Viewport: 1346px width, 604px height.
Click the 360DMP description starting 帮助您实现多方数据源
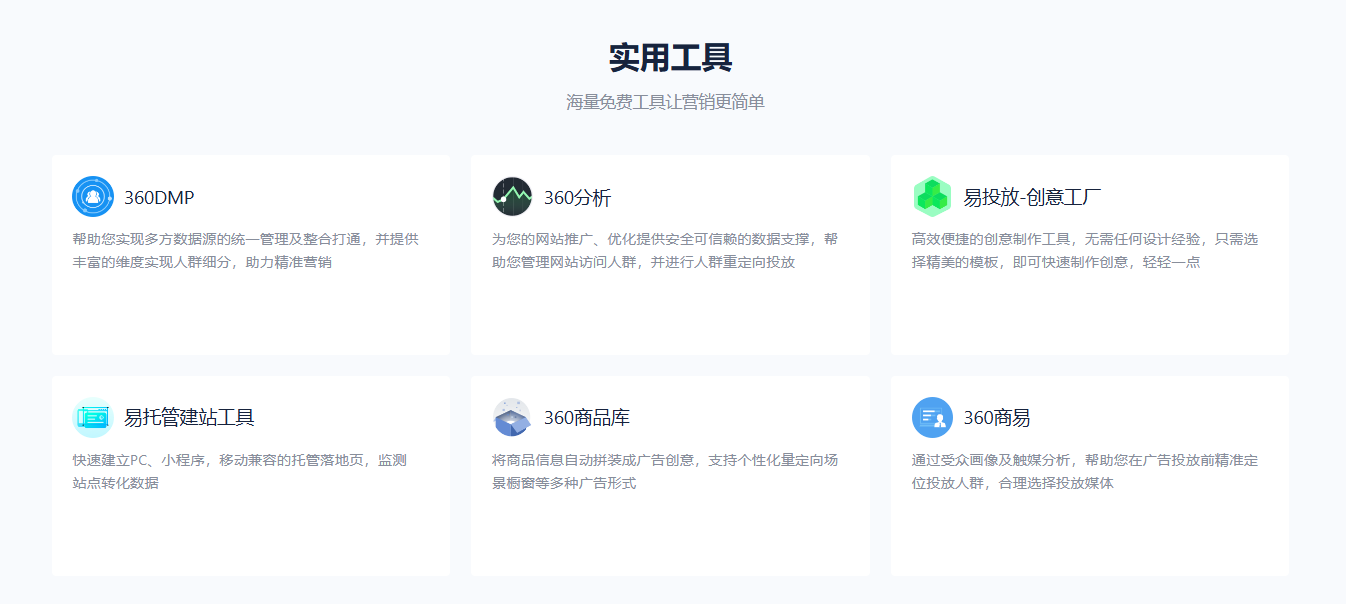point(246,251)
